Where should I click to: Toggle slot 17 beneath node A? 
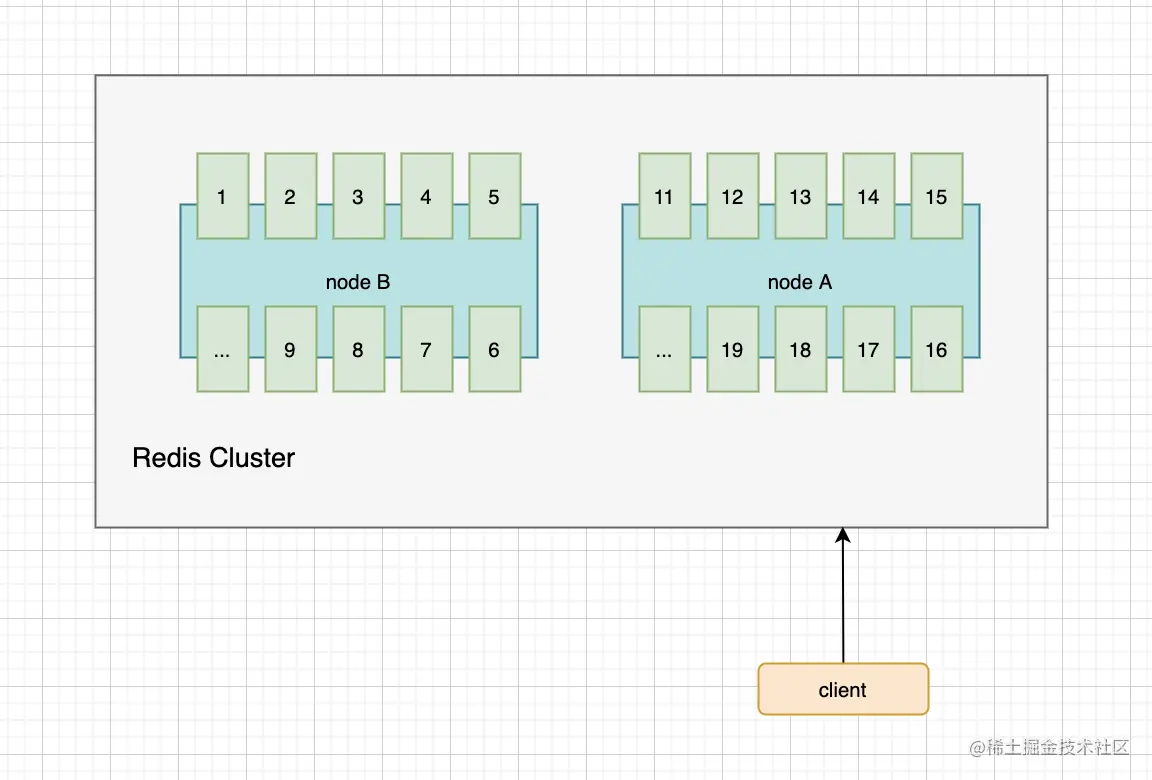(868, 350)
